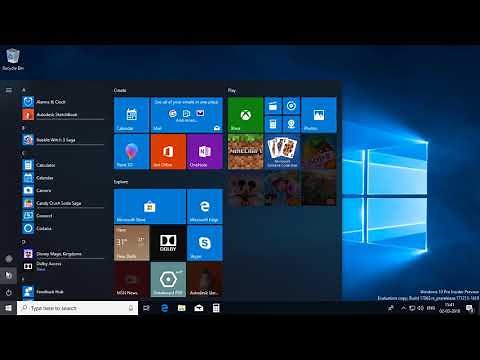Click the letter B header in app list
Image resolution: width=480 pixels, height=360 pixels.
point(23,128)
